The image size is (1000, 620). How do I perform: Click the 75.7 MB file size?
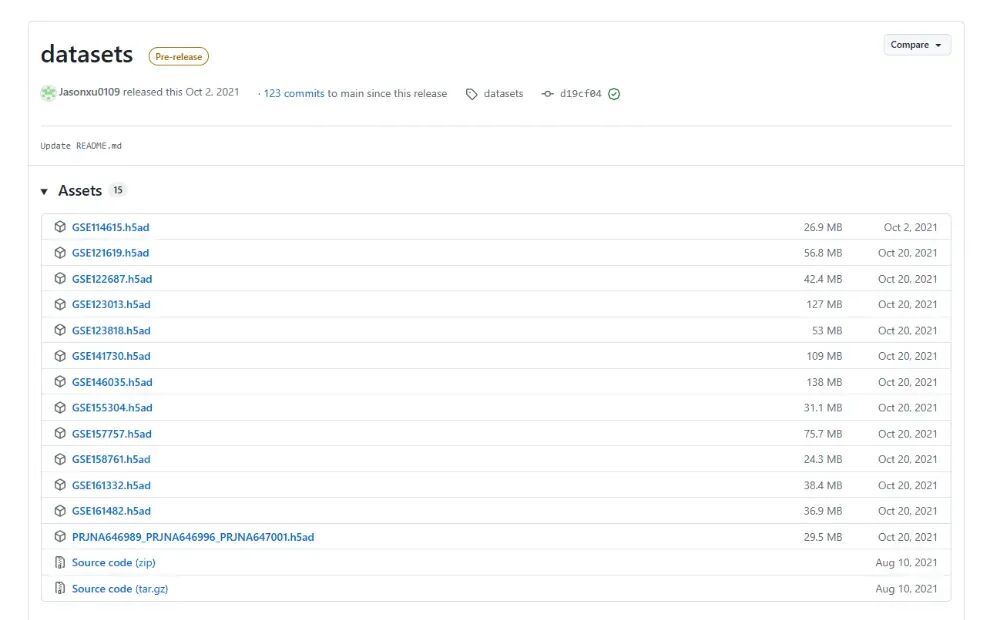(x=823, y=434)
